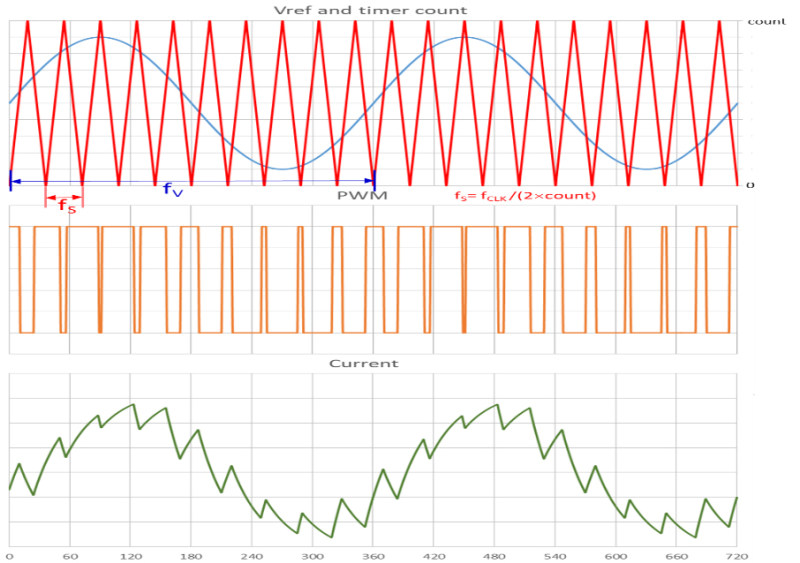The width and height of the screenshot is (800, 563).
Task: Click the 540 x-axis tick label
Action: point(555,554)
